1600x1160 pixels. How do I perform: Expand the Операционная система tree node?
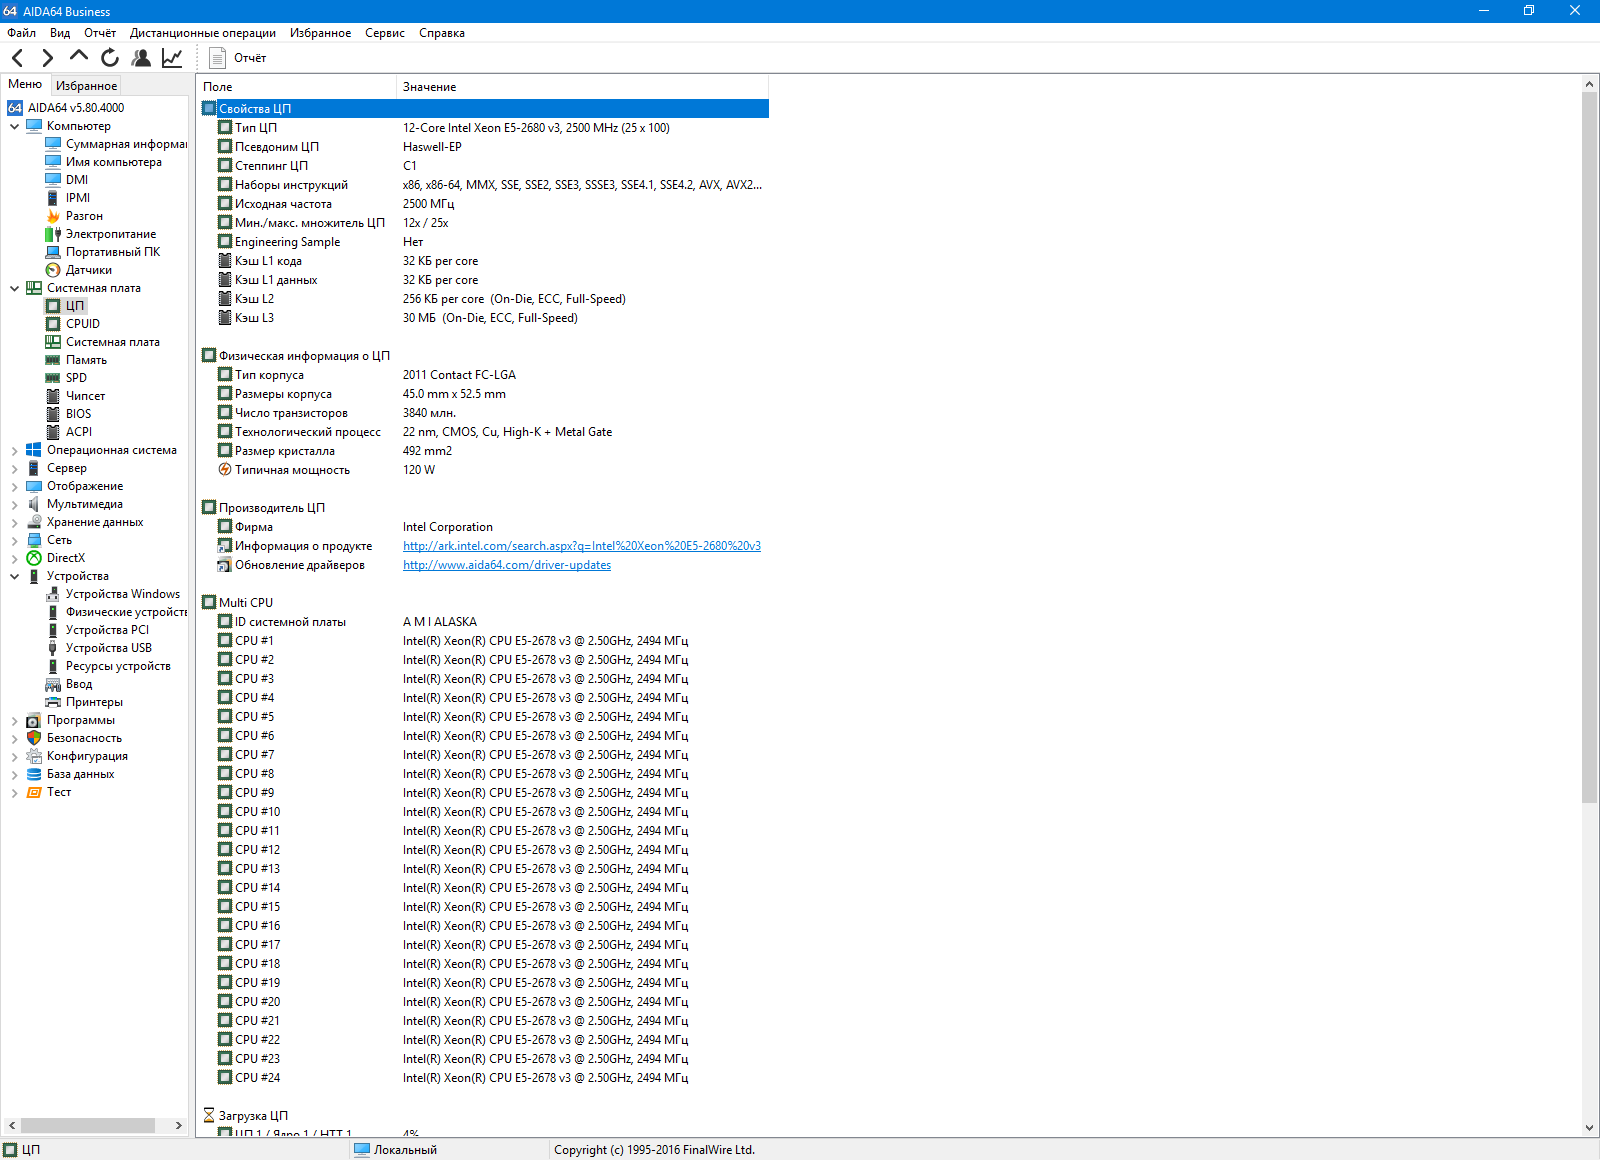pyautogui.click(x=14, y=450)
